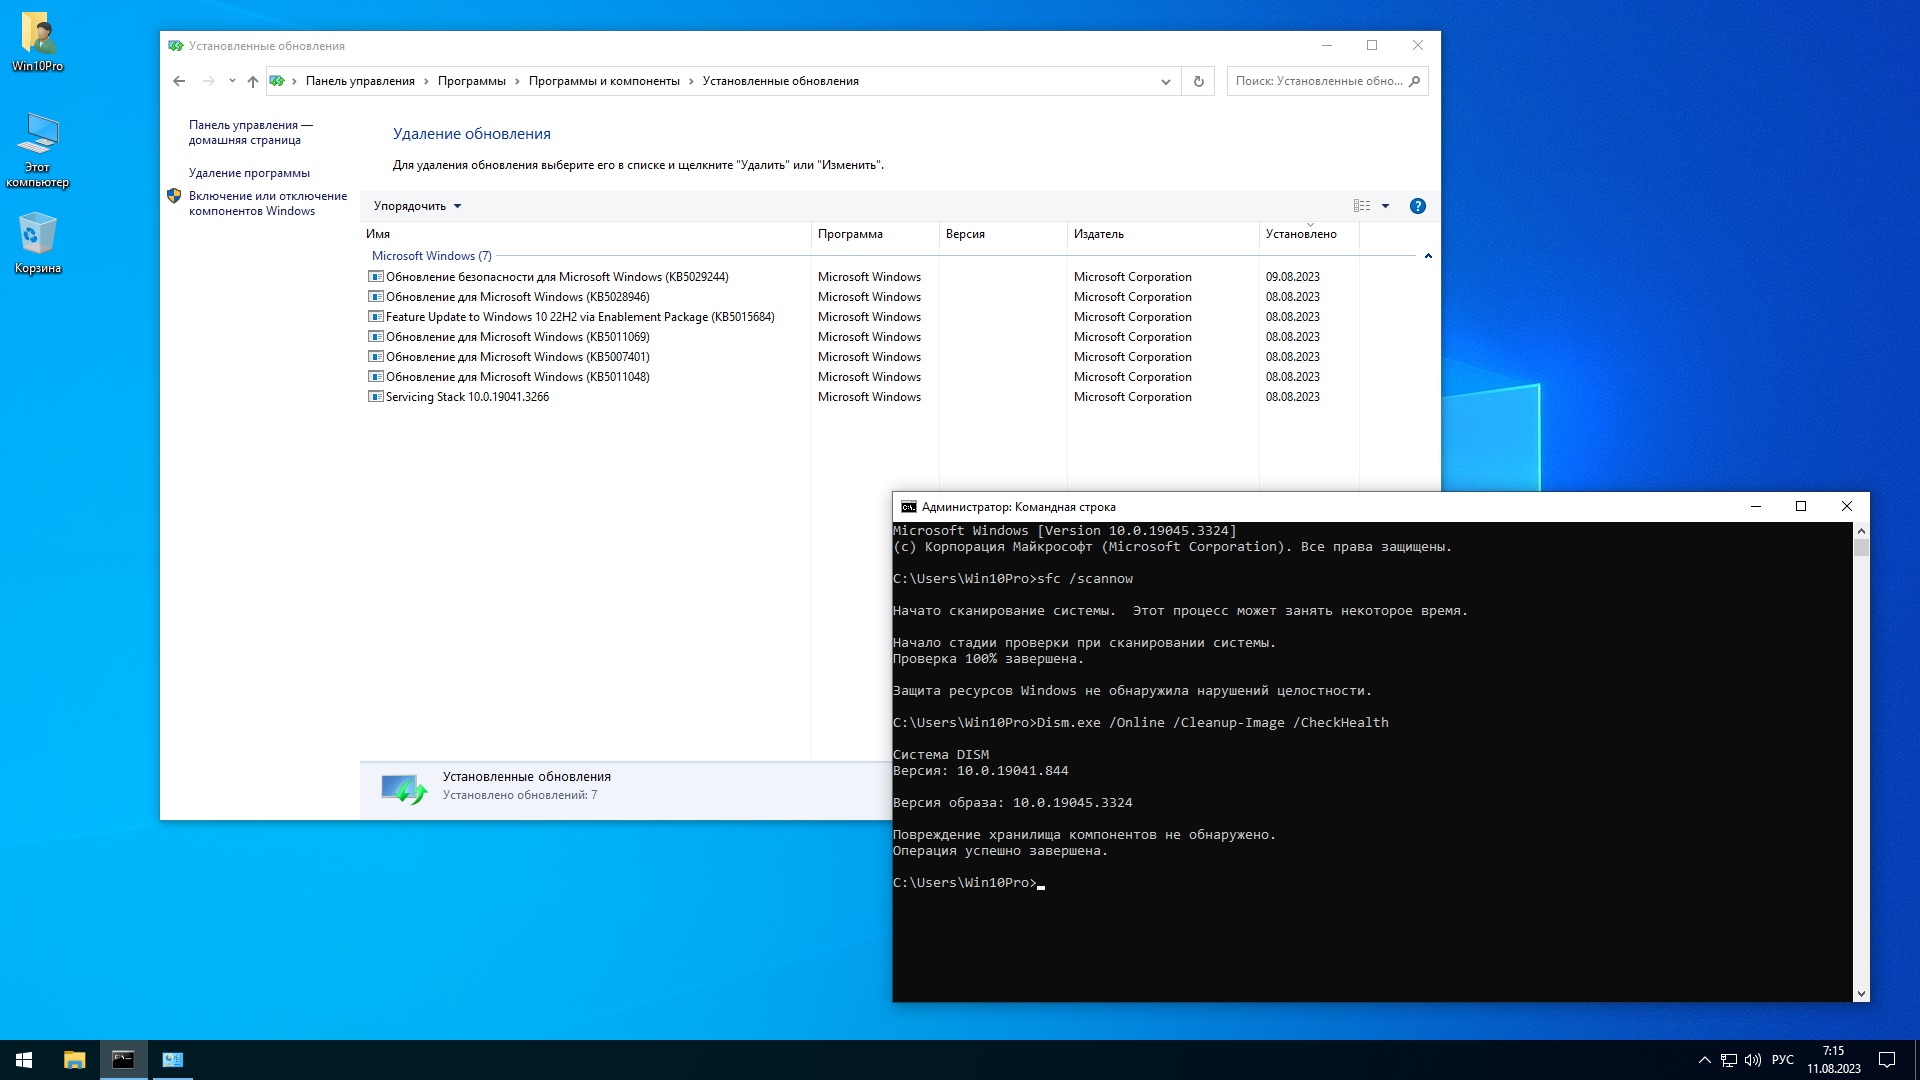Switch input language РУС indicator
The image size is (1920, 1080).
coord(1782,1060)
